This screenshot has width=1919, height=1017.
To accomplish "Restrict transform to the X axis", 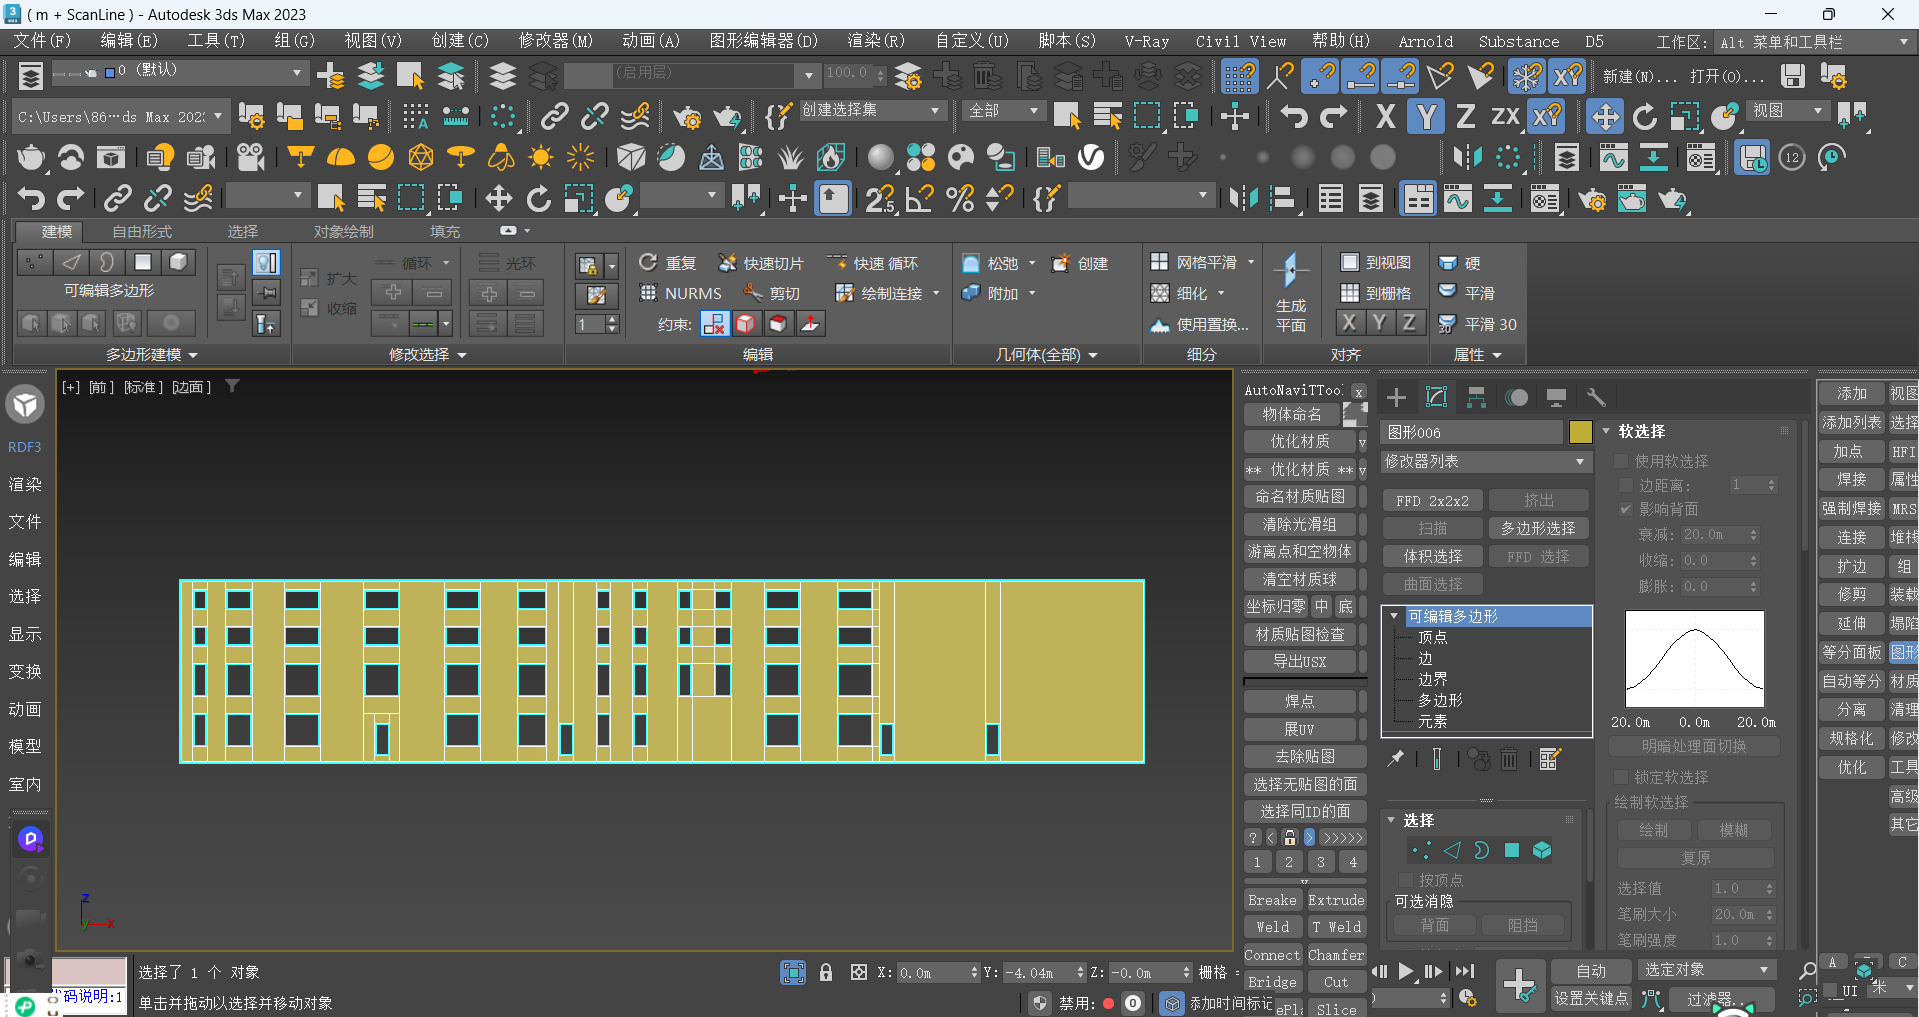I will point(1385,116).
